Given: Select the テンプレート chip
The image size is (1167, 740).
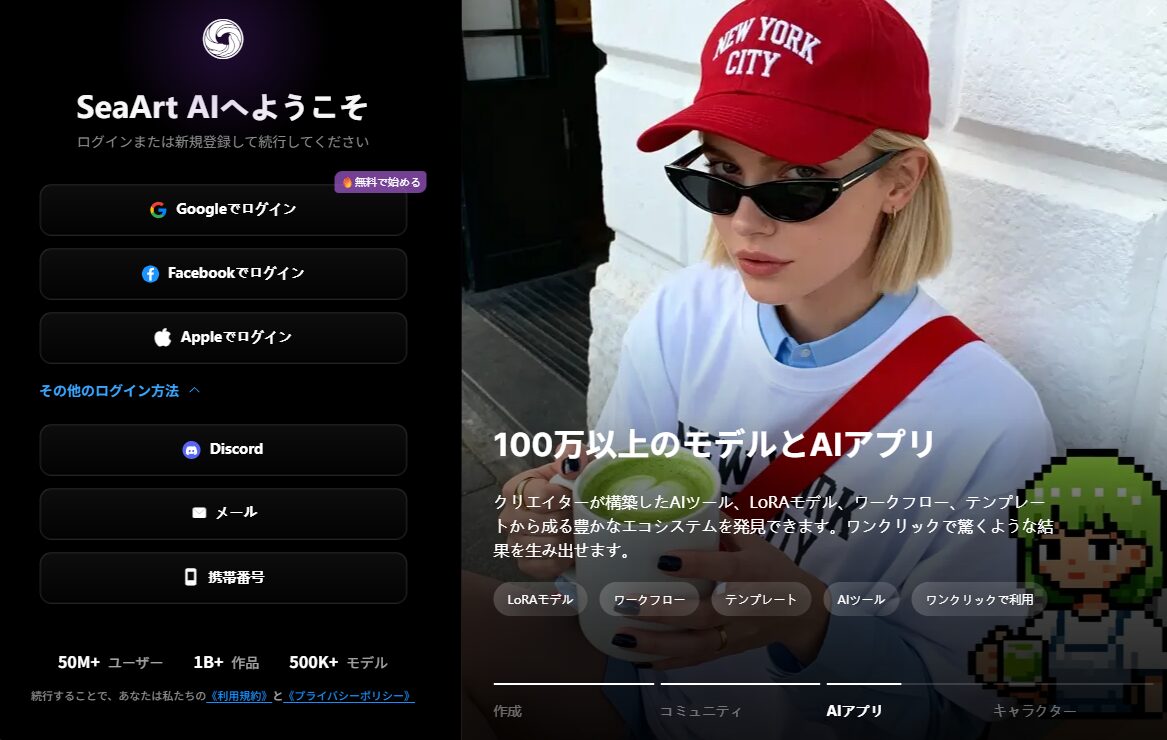Looking at the screenshot, I should pyautogui.click(x=761, y=599).
